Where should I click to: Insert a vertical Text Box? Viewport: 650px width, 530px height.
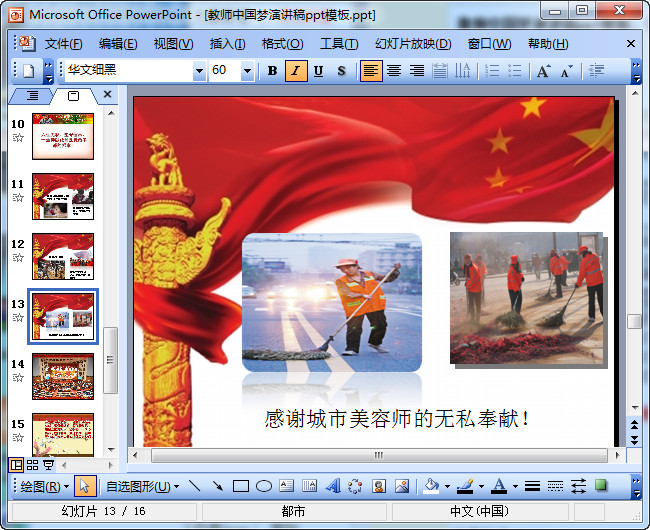(x=310, y=486)
